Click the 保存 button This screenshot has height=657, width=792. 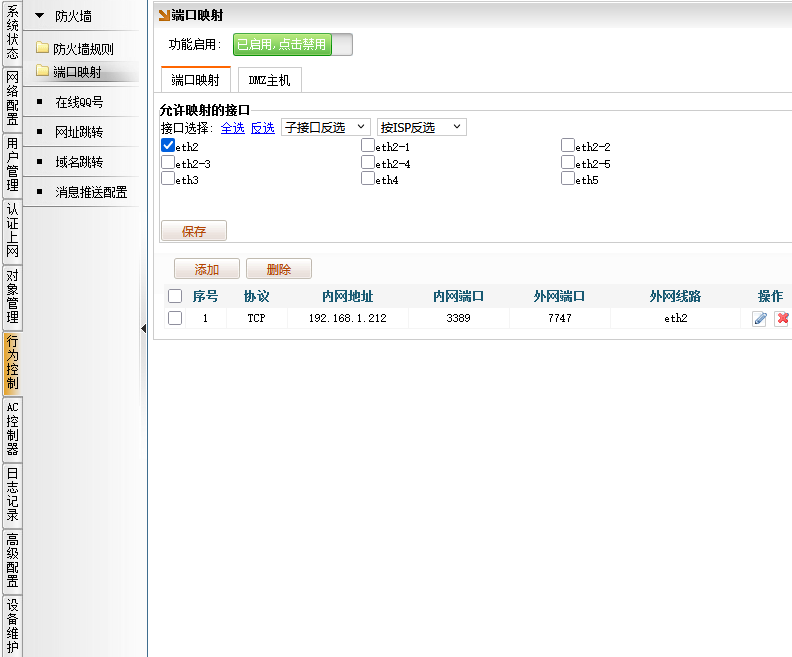click(x=194, y=231)
